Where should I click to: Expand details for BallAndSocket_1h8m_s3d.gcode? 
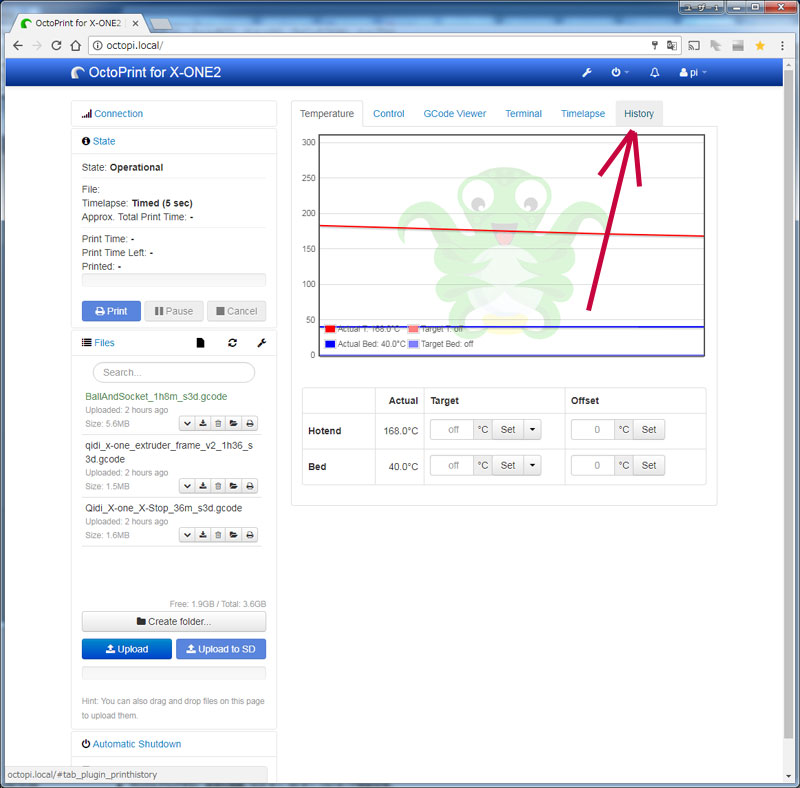187,423
